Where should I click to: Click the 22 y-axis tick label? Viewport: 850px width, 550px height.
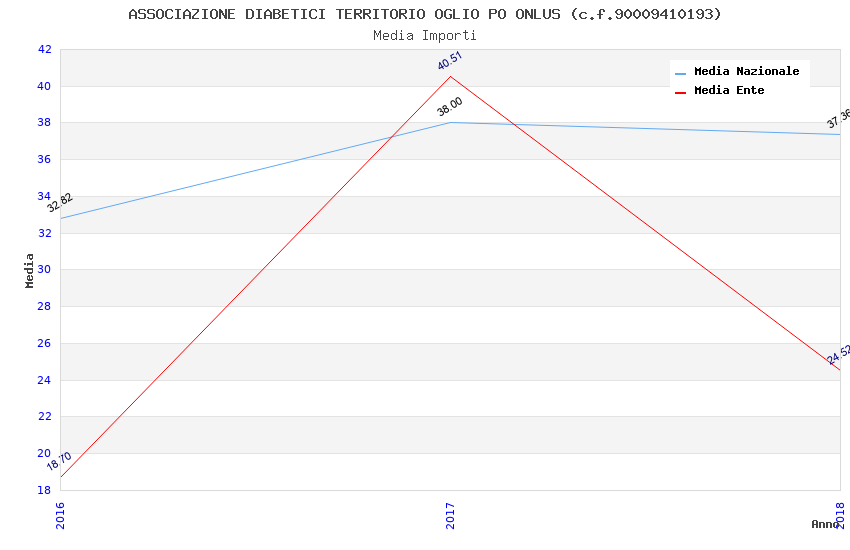[44, 416]
